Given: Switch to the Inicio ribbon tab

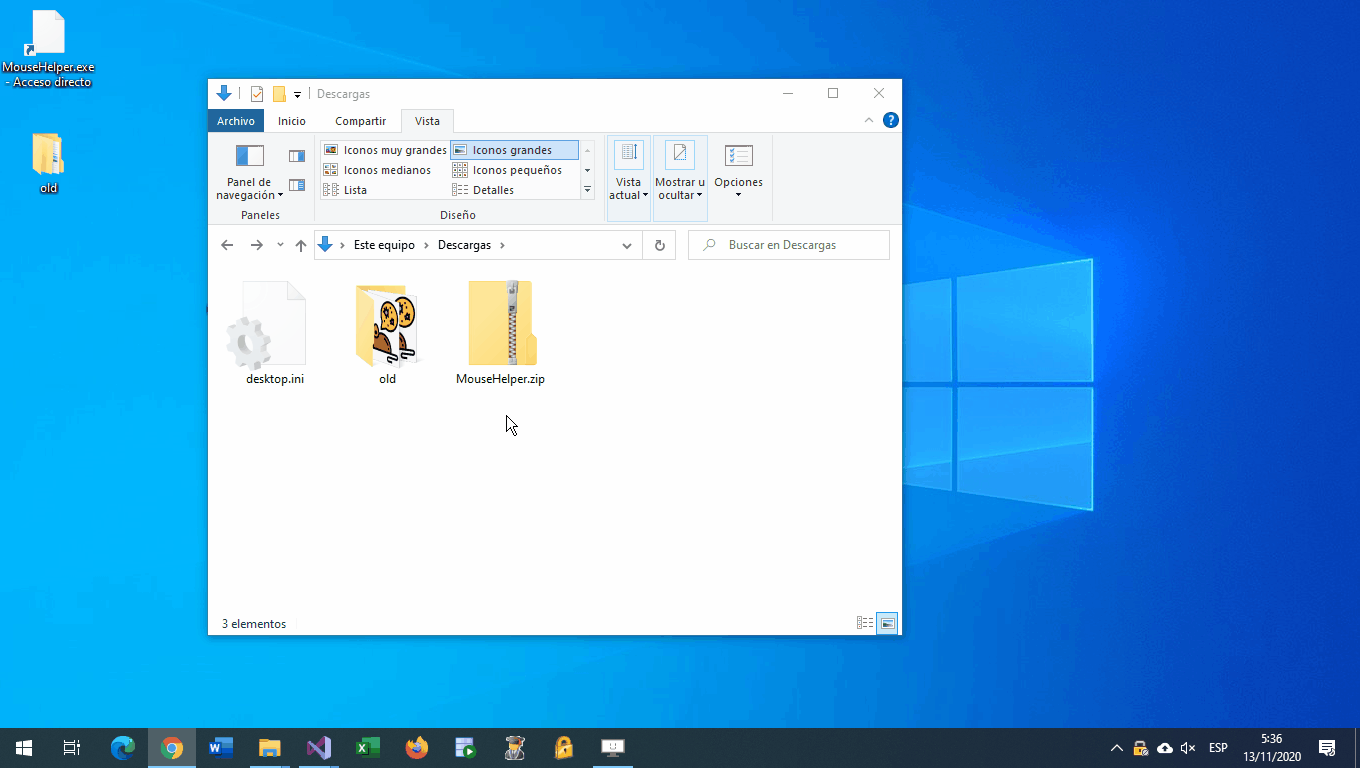Looking at the screenshot, I should pos(292,121).
